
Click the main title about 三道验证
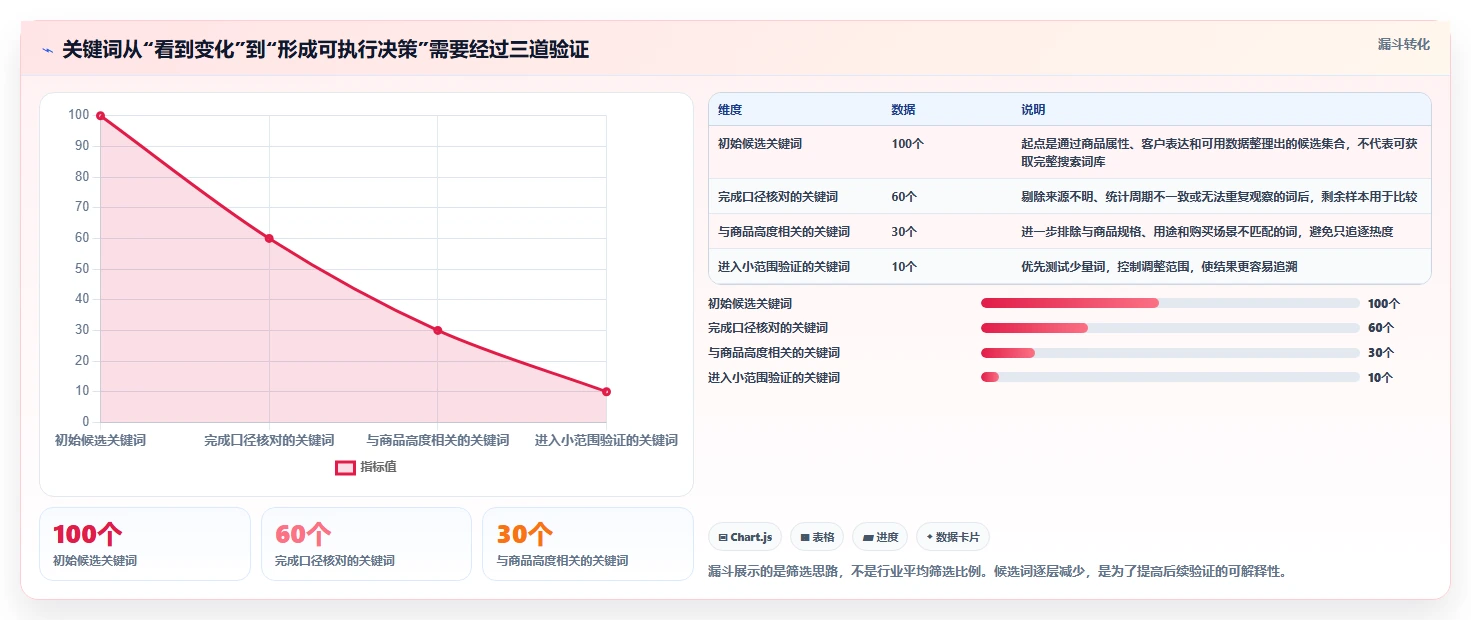tap(326, 50)
